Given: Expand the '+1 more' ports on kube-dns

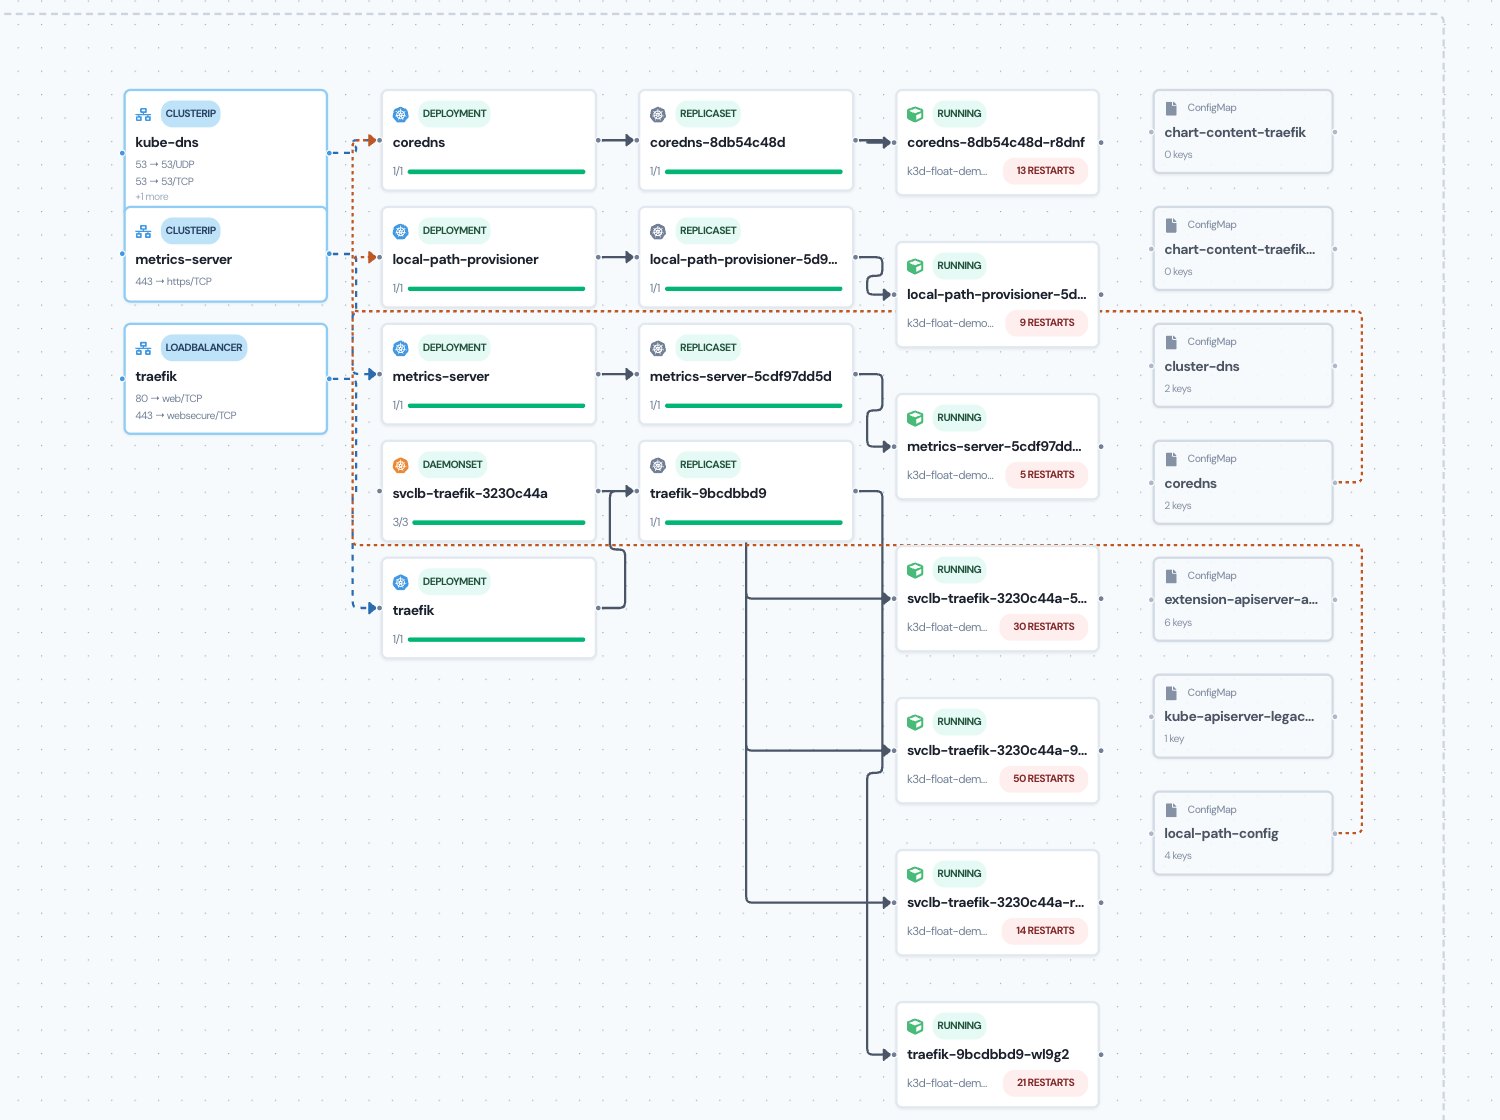Looking at the screenshot, I should [152, 197].
